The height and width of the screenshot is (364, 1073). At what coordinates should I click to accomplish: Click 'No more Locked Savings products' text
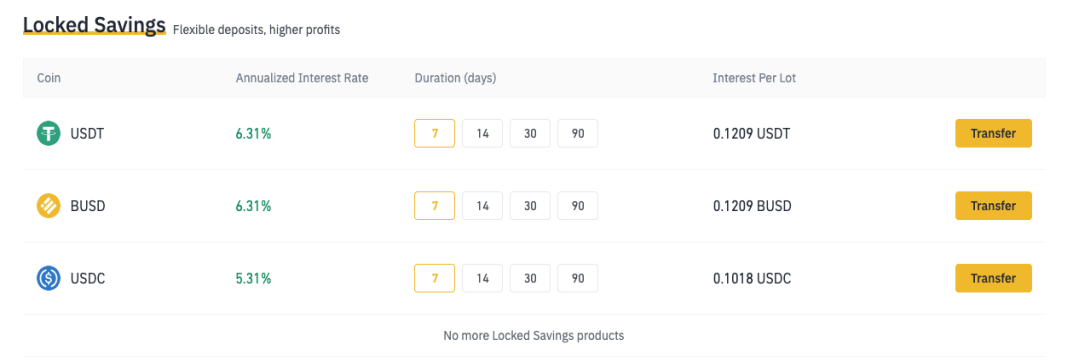pos(534,336)
